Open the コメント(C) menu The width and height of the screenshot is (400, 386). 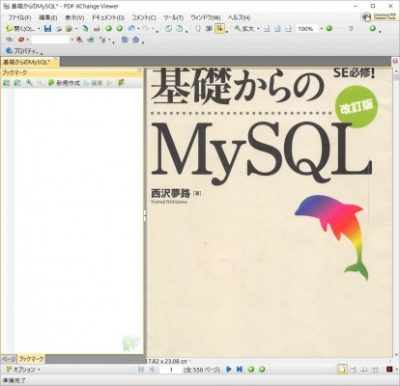(x=144, y=17)
